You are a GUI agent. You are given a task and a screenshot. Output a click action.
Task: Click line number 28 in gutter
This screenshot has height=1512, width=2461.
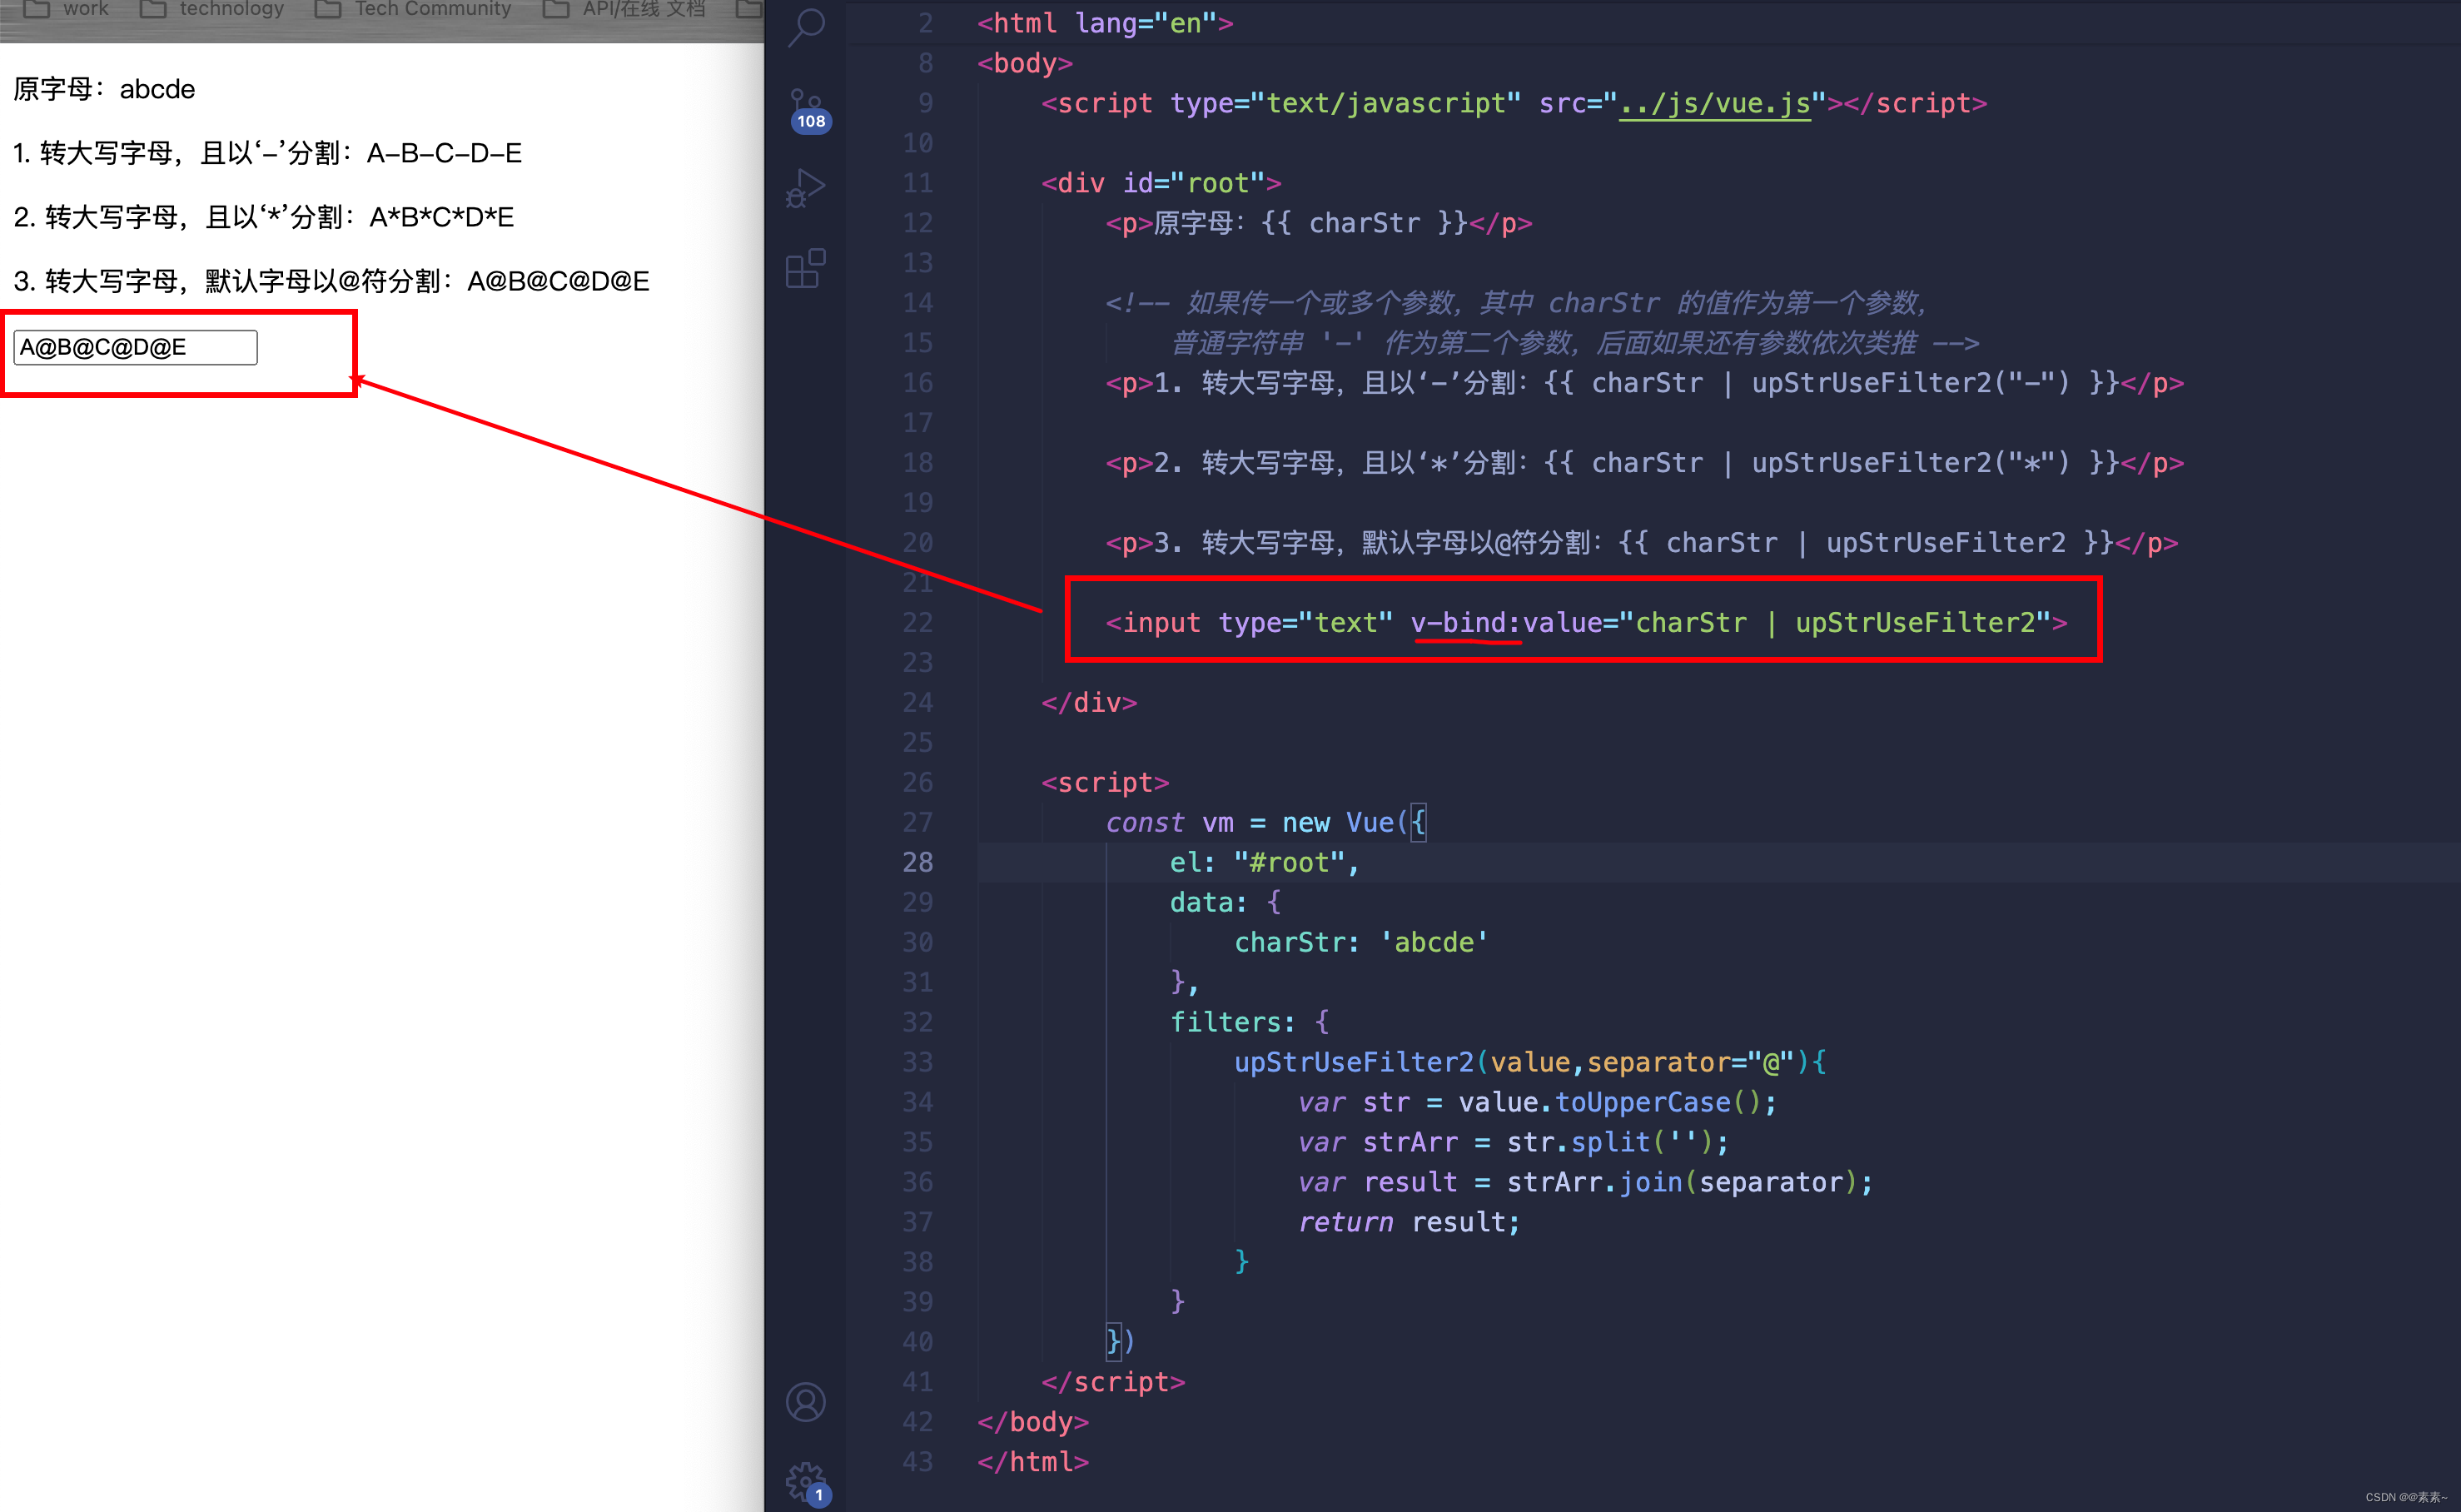point(917,863)
